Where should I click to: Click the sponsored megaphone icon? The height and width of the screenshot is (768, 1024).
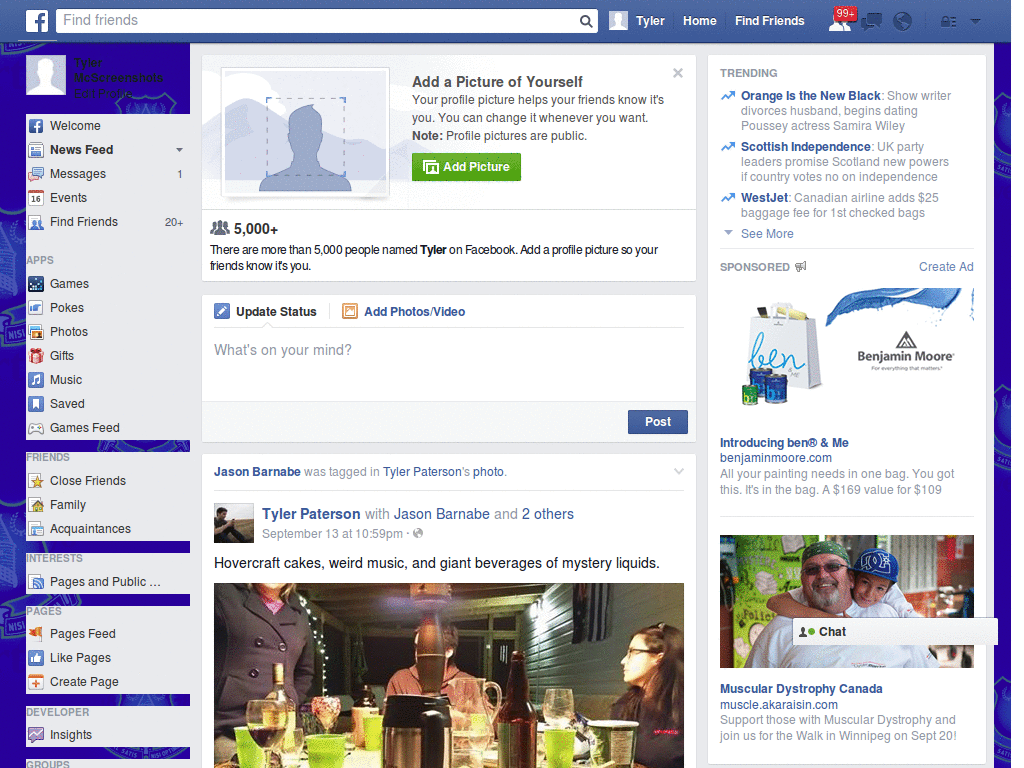tap(801, 266)
